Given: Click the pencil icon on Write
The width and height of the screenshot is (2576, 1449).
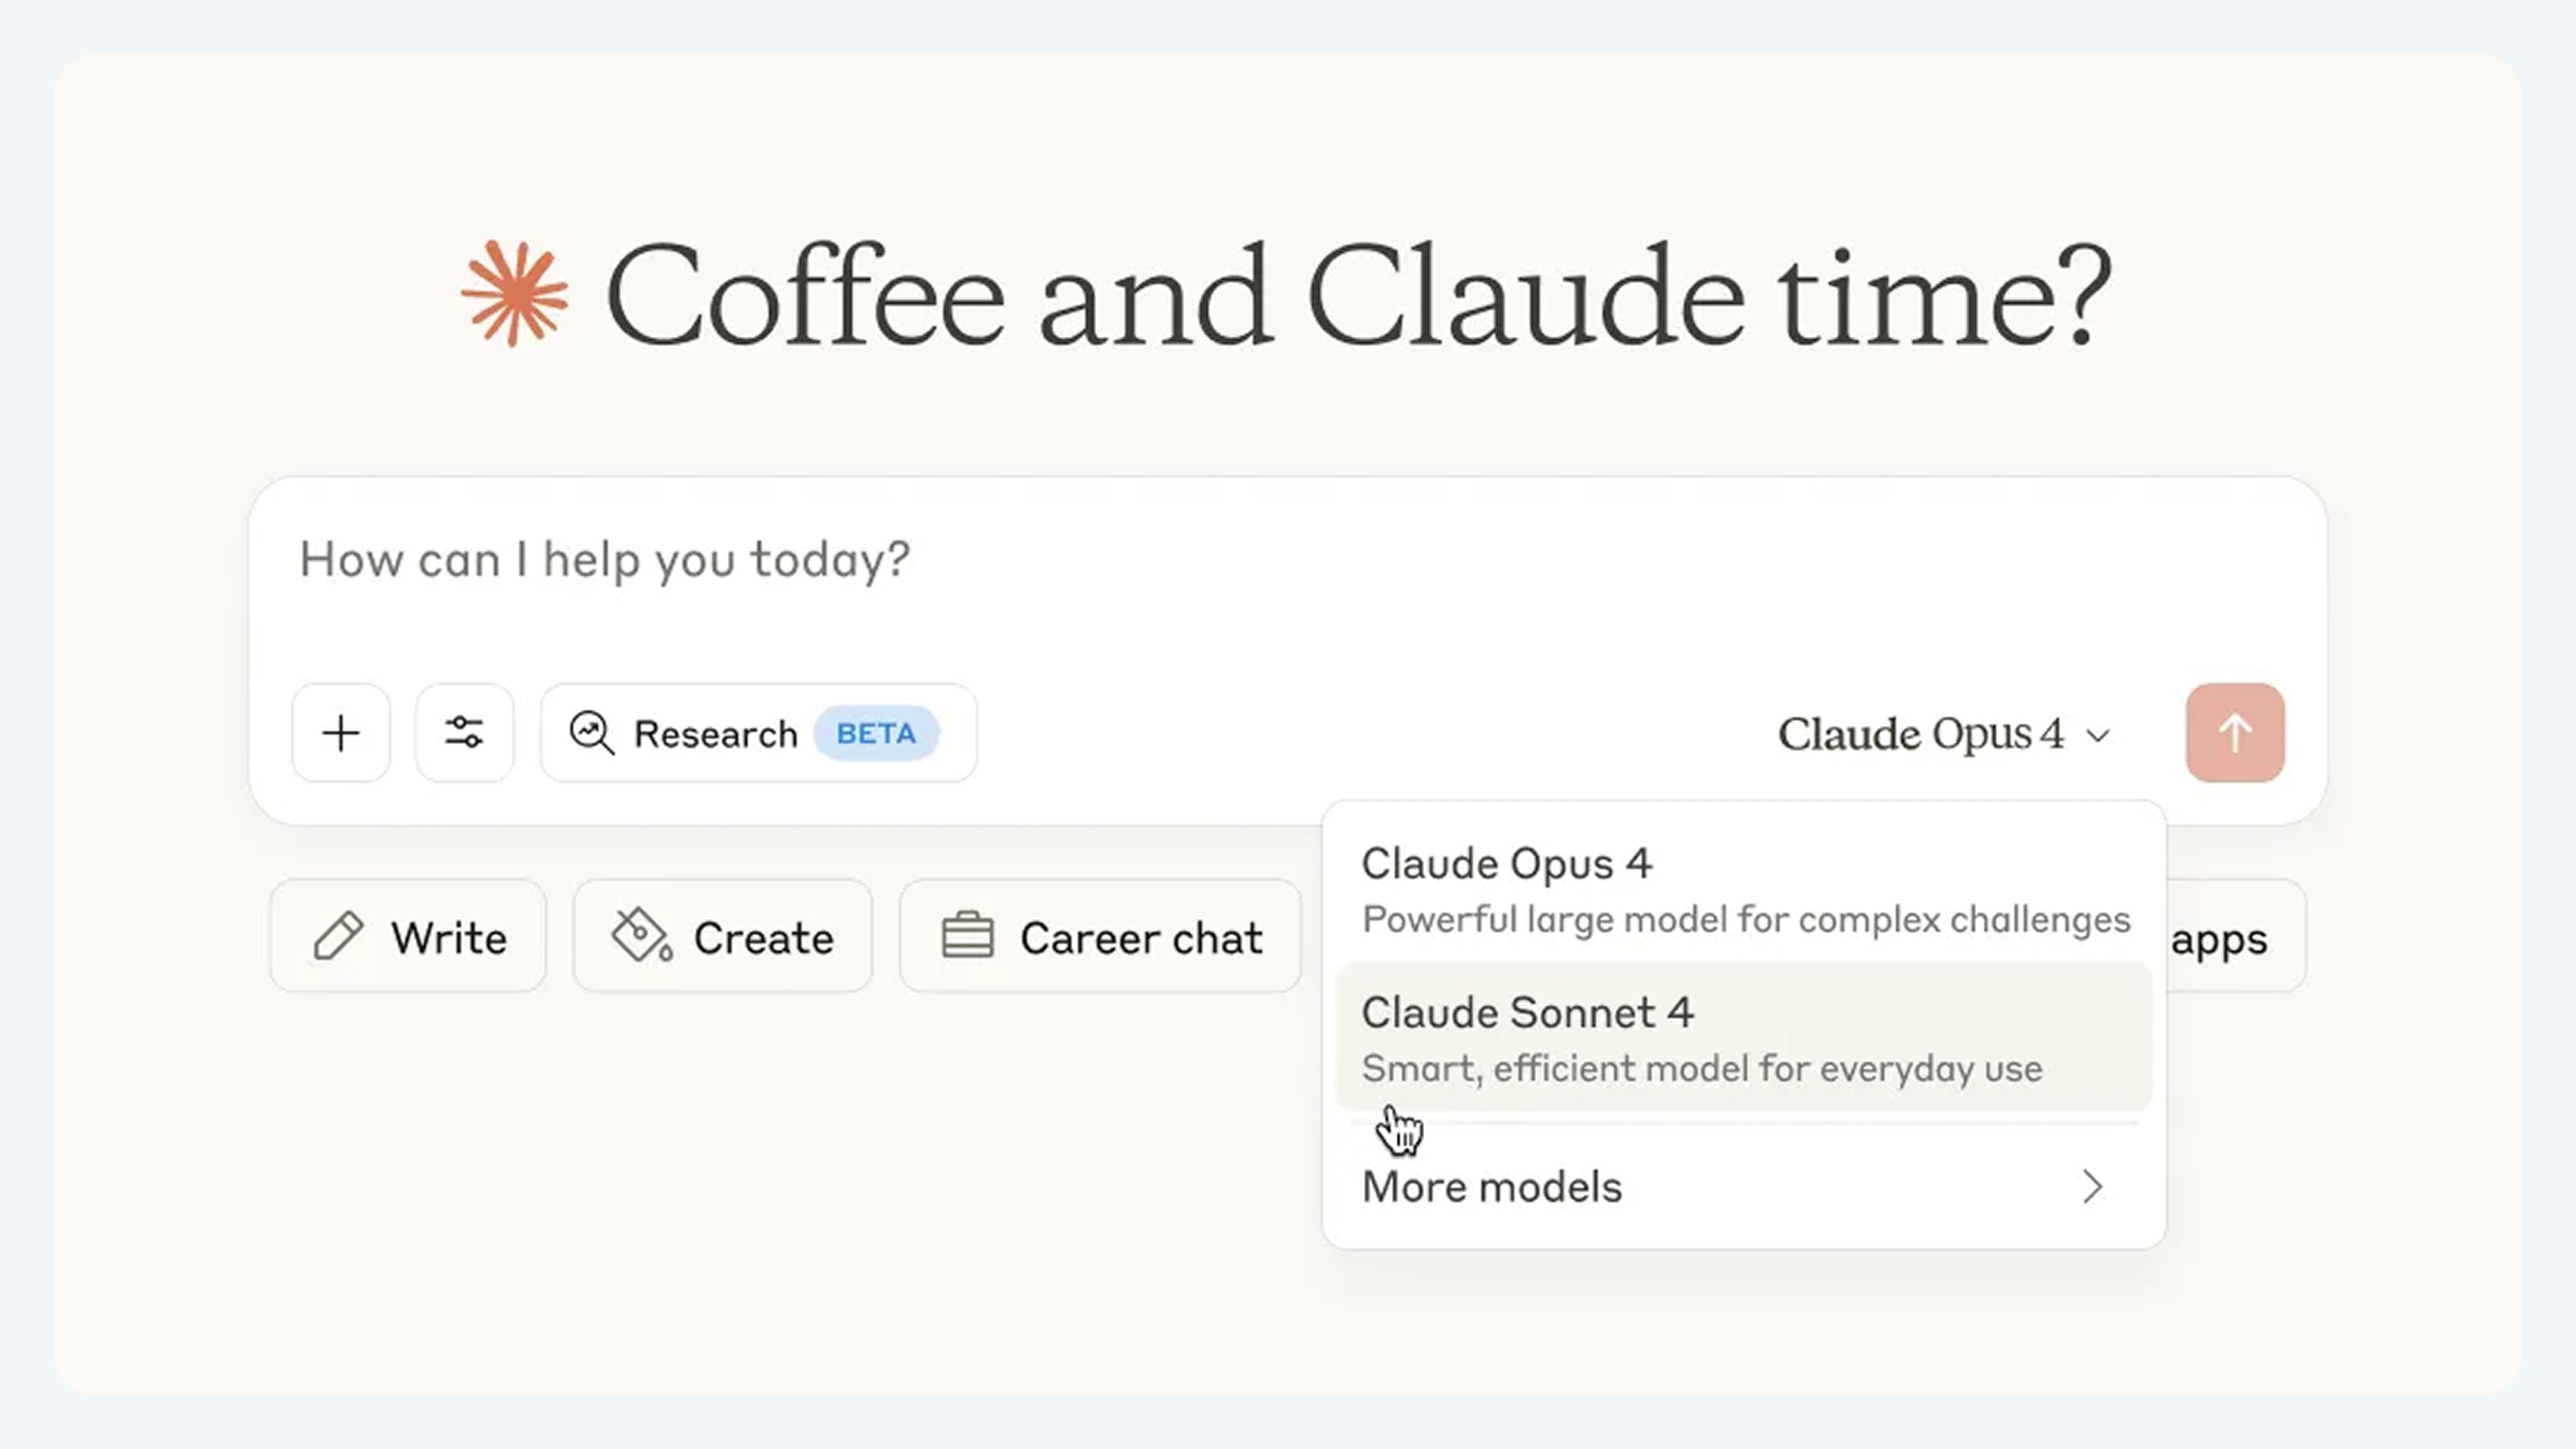Looking at the screenshot, I should (338, 937).
